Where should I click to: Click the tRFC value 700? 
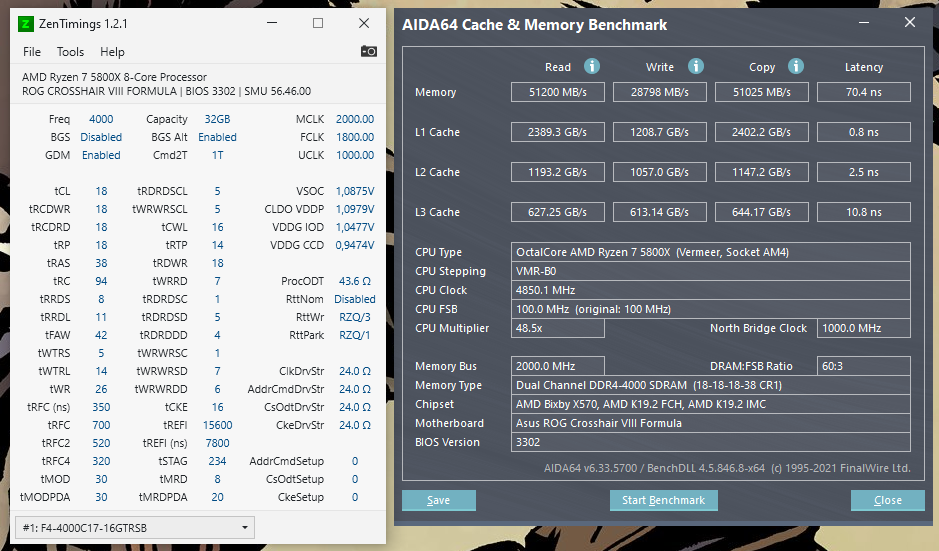[101, 425]
